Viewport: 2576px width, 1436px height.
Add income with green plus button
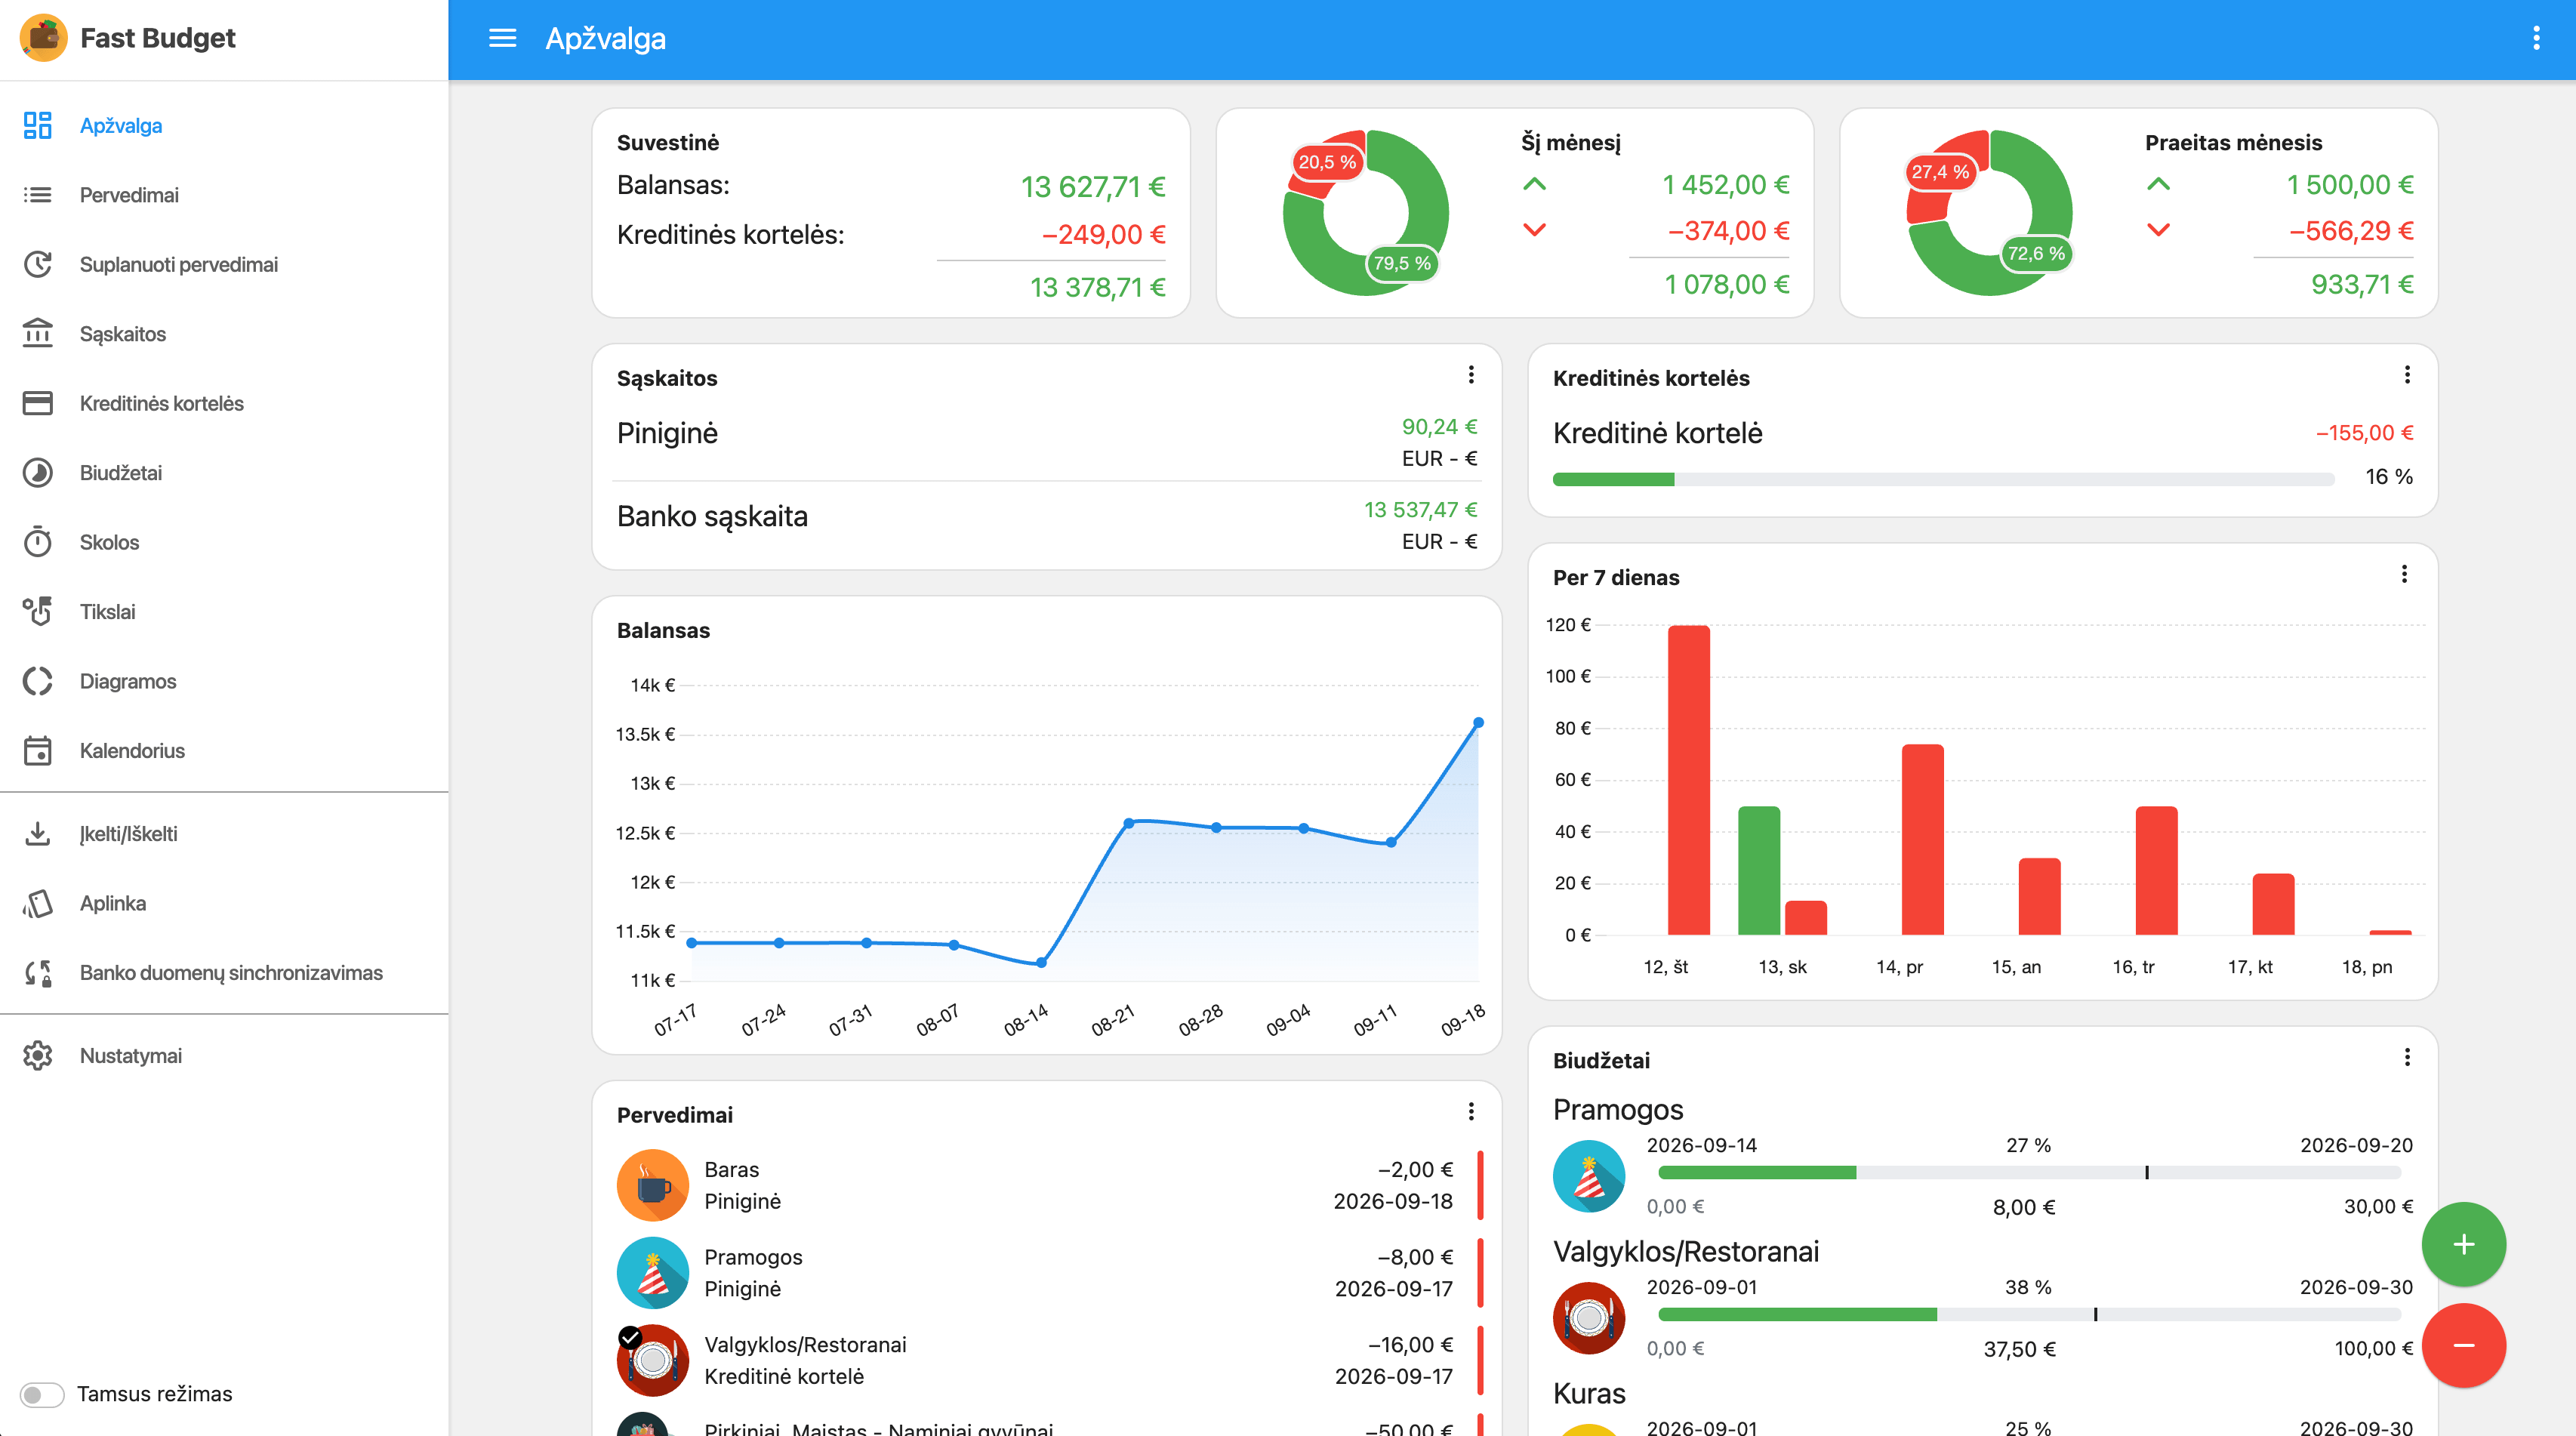(2463, 1244)
